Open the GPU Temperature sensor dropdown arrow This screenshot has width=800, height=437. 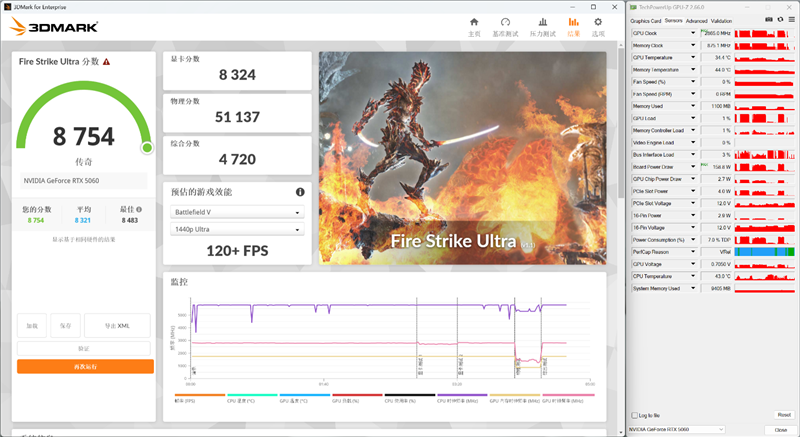[x=693, y=58]
